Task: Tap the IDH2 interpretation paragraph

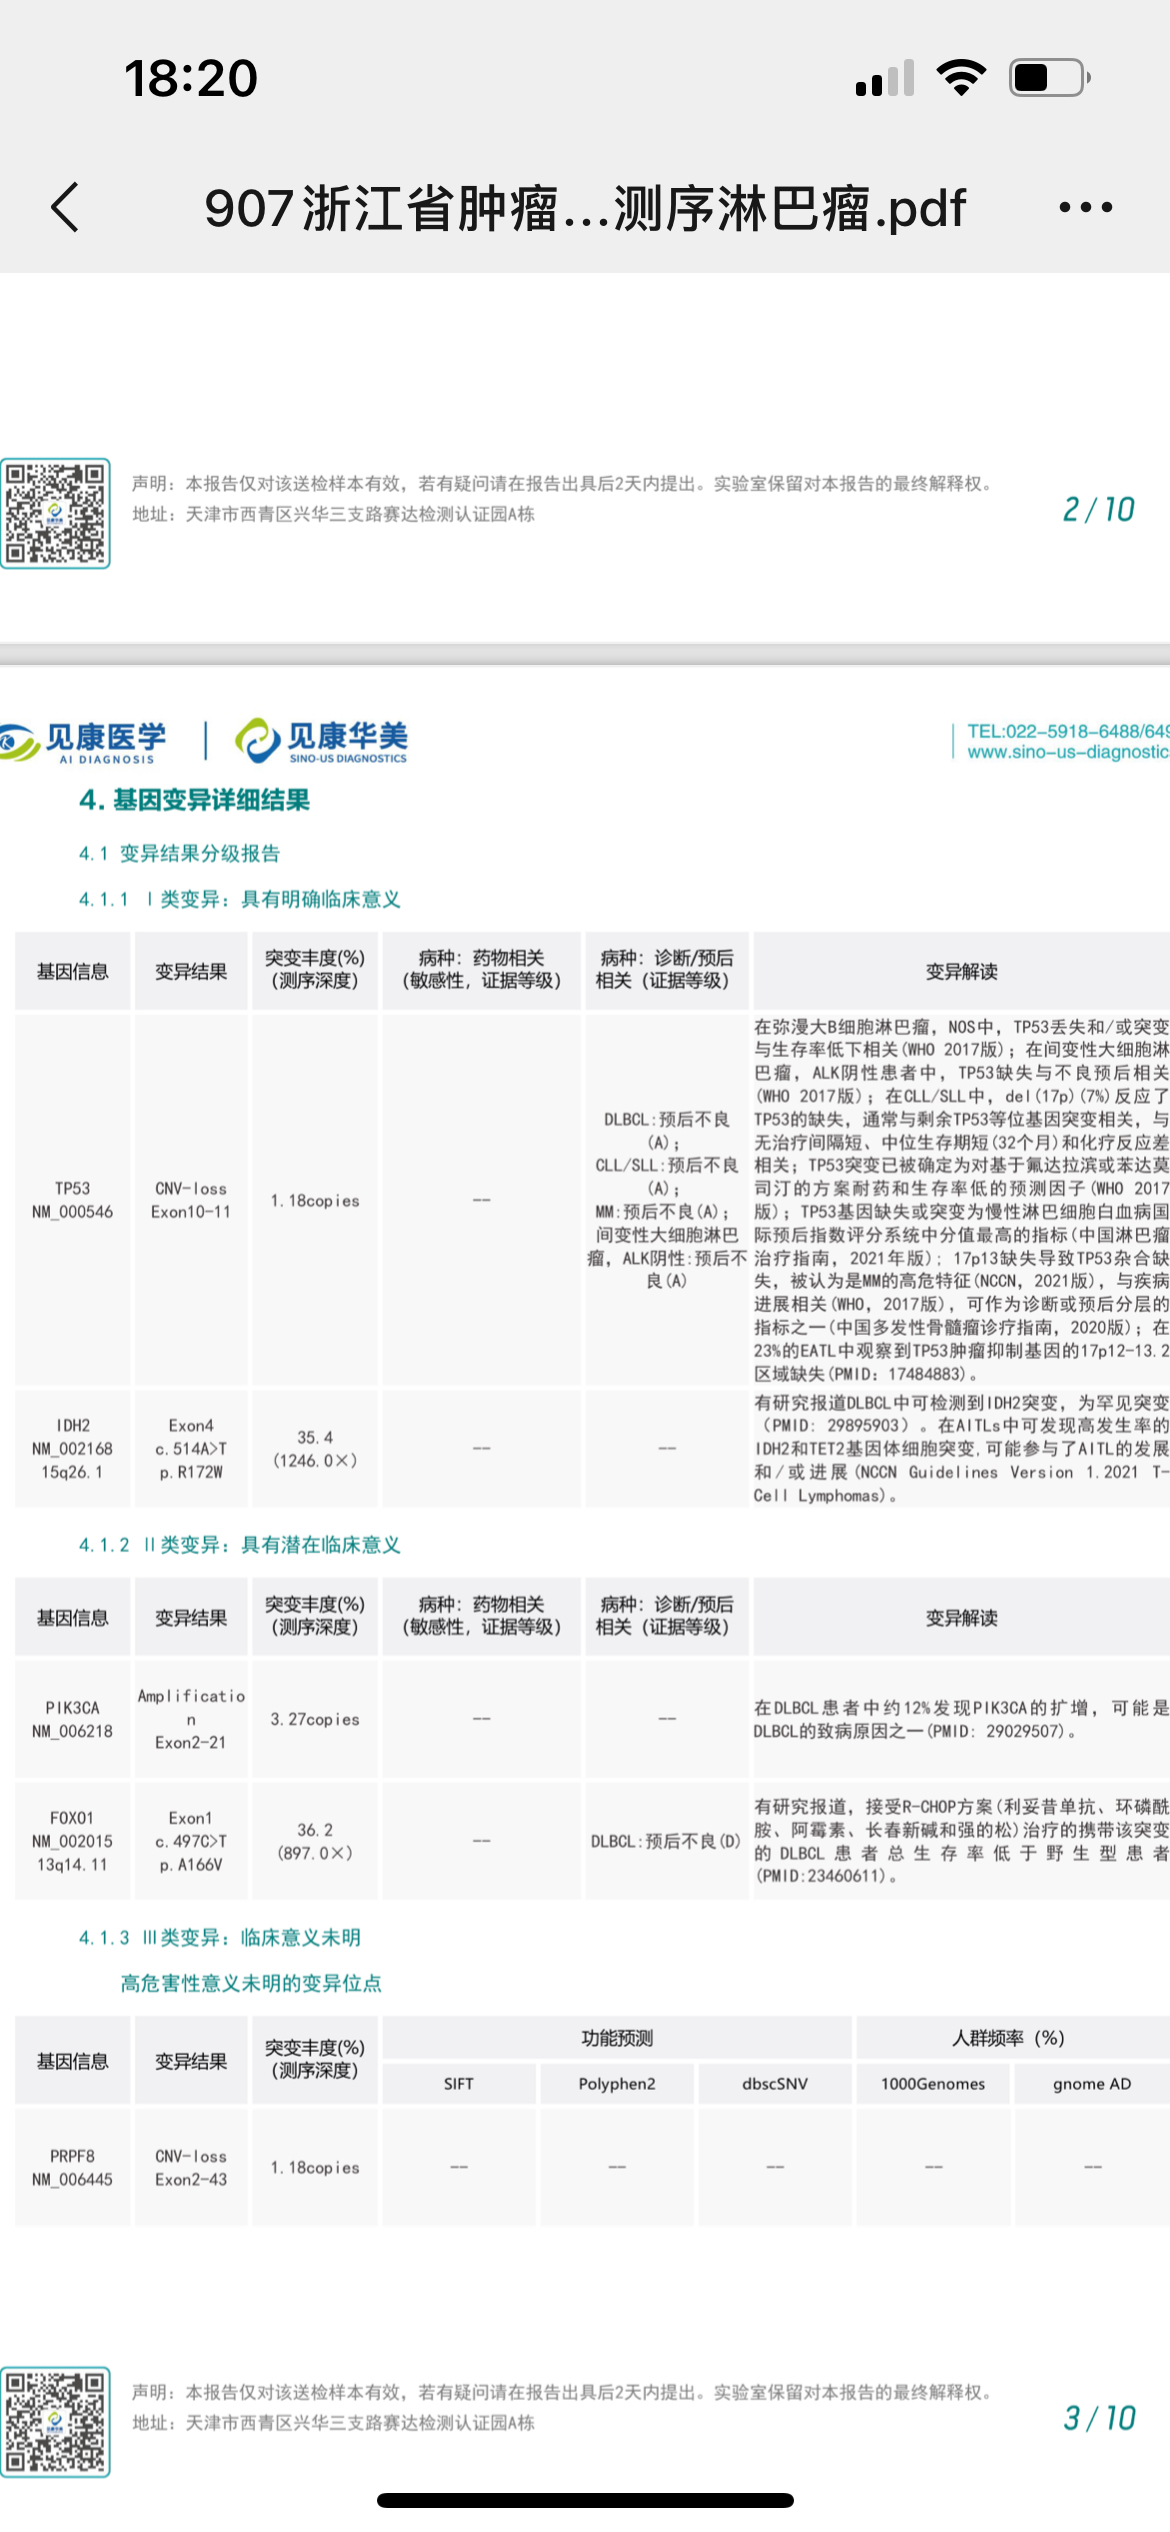Action: point(961,1448)
